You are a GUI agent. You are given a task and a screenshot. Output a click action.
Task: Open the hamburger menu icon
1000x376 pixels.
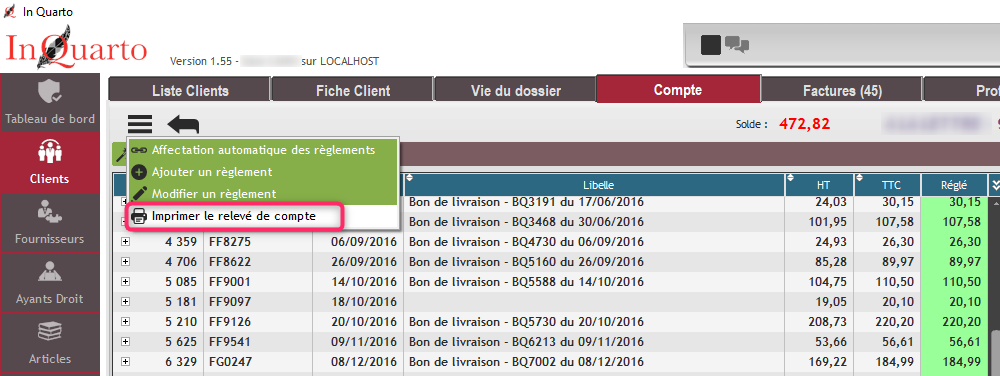pos(140,124)
